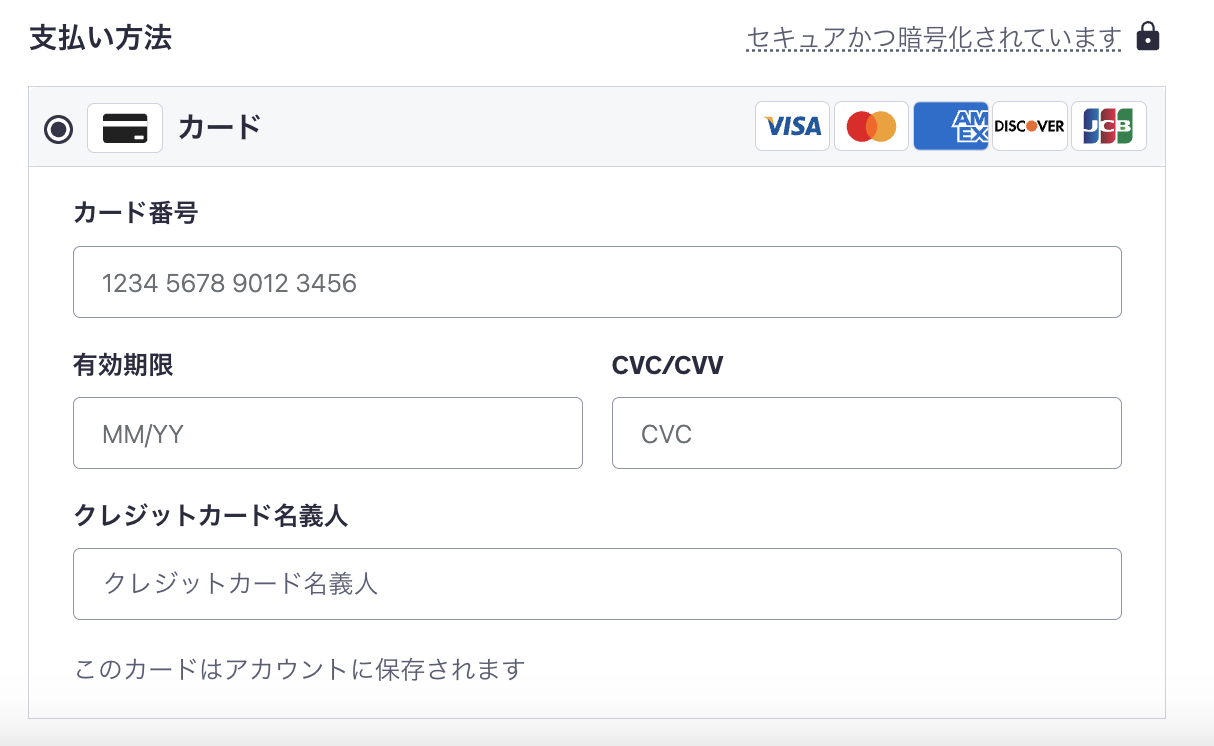This screenshot has width=1214, height=746.
Task: Click the 支払い方法 section heading
Action: tap(100, 39)
